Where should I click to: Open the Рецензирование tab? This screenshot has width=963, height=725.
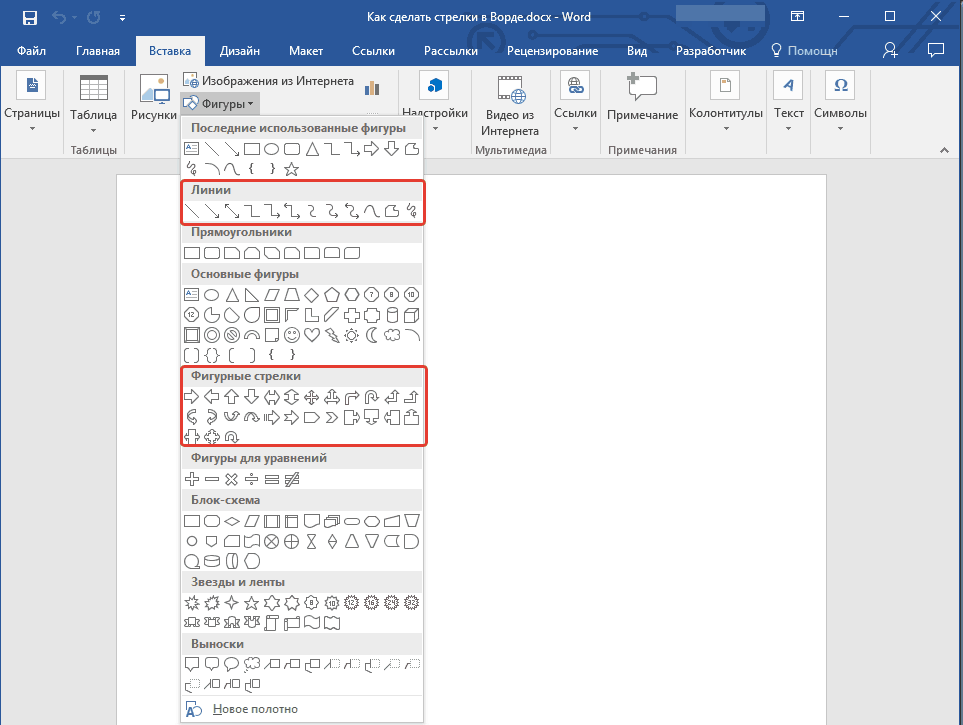552,51
